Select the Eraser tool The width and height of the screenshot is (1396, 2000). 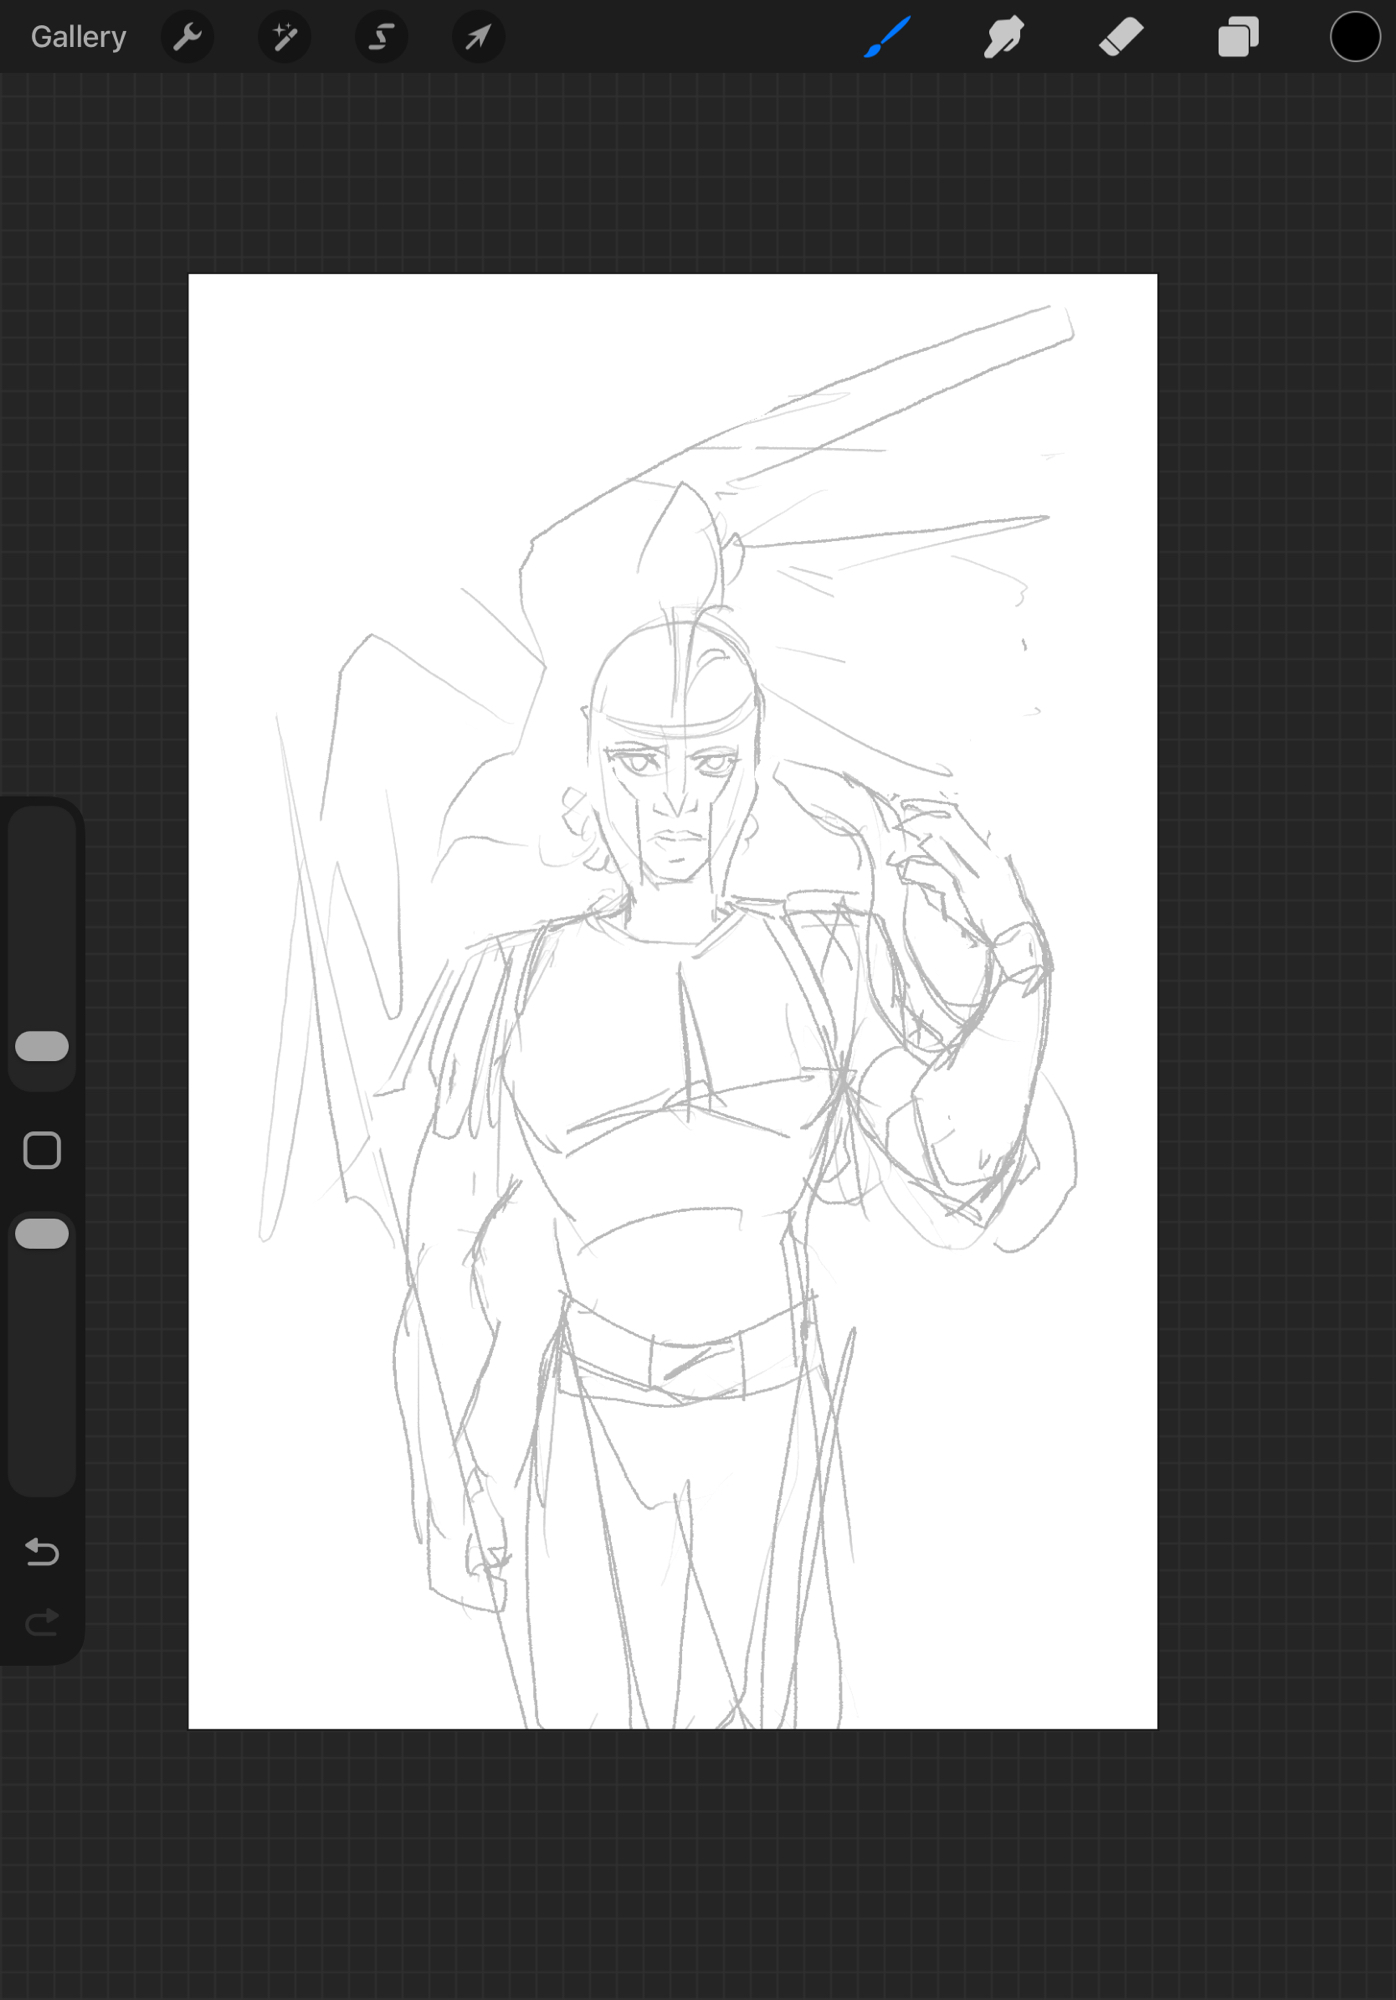click(x=1120, y=37)
